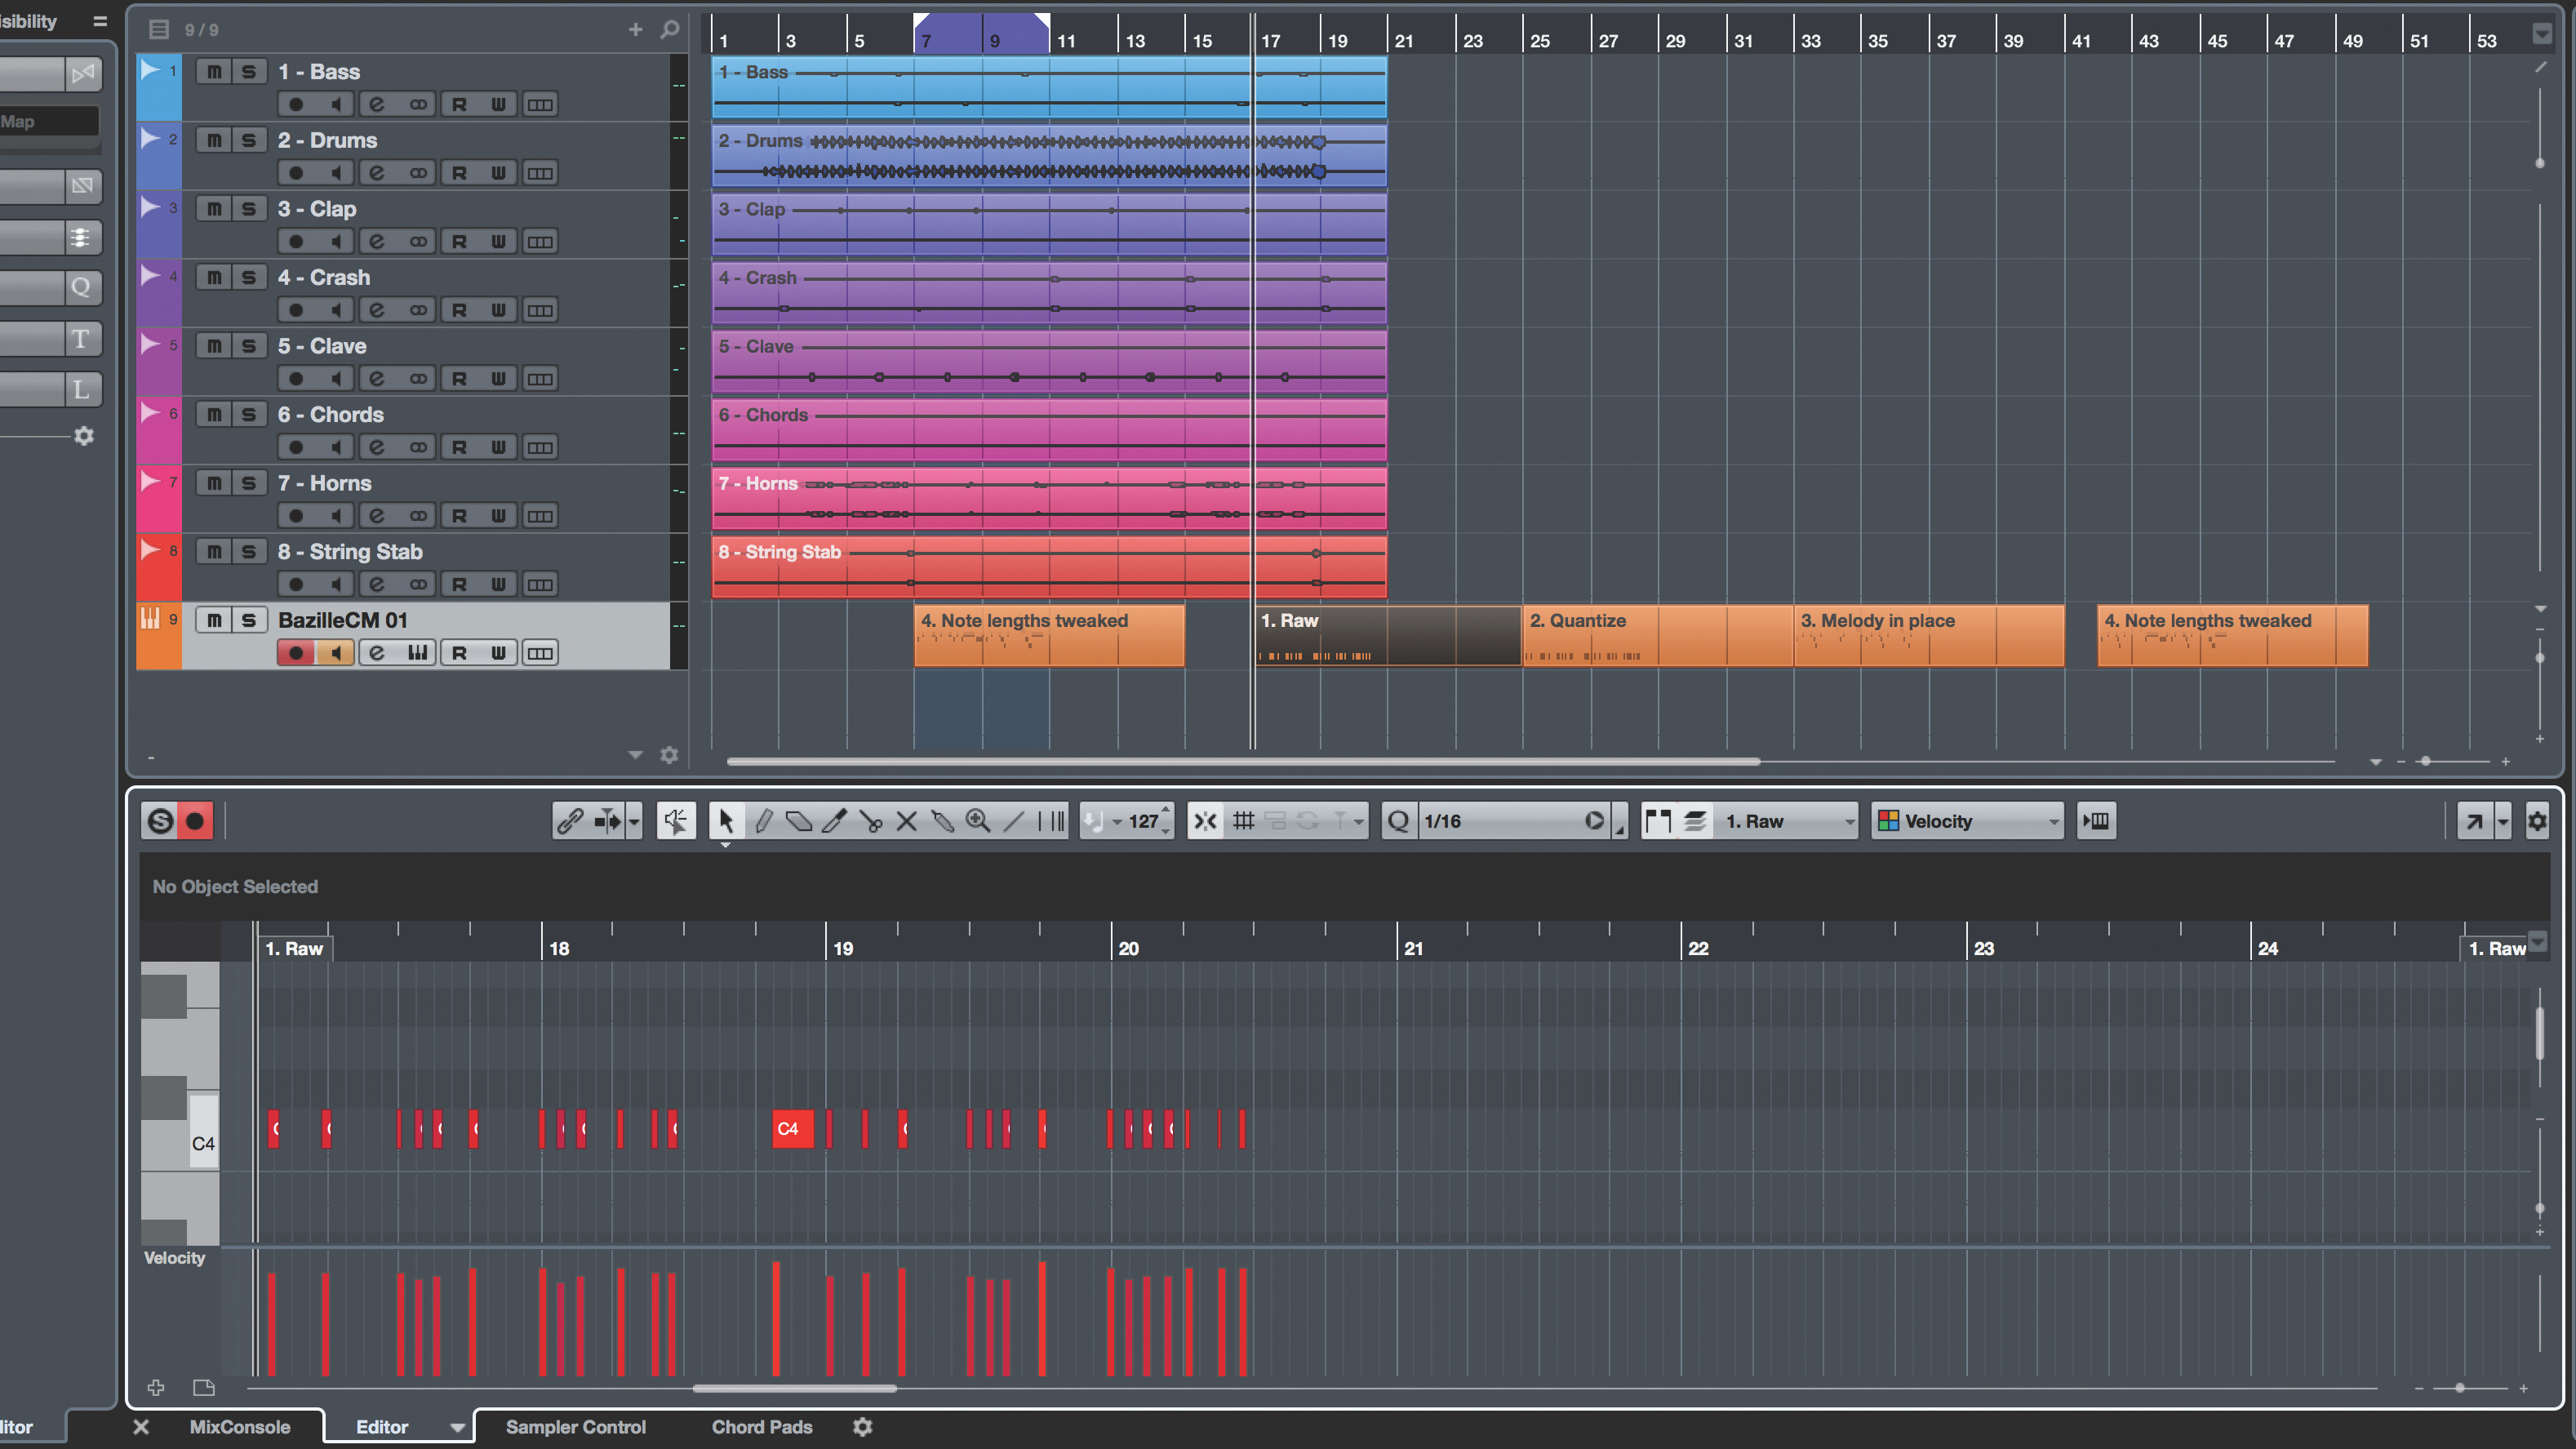Screen dimensions: 2576x1449
Task: Open Edit Channel Settings on Bass track
Action: click(377, 104)
